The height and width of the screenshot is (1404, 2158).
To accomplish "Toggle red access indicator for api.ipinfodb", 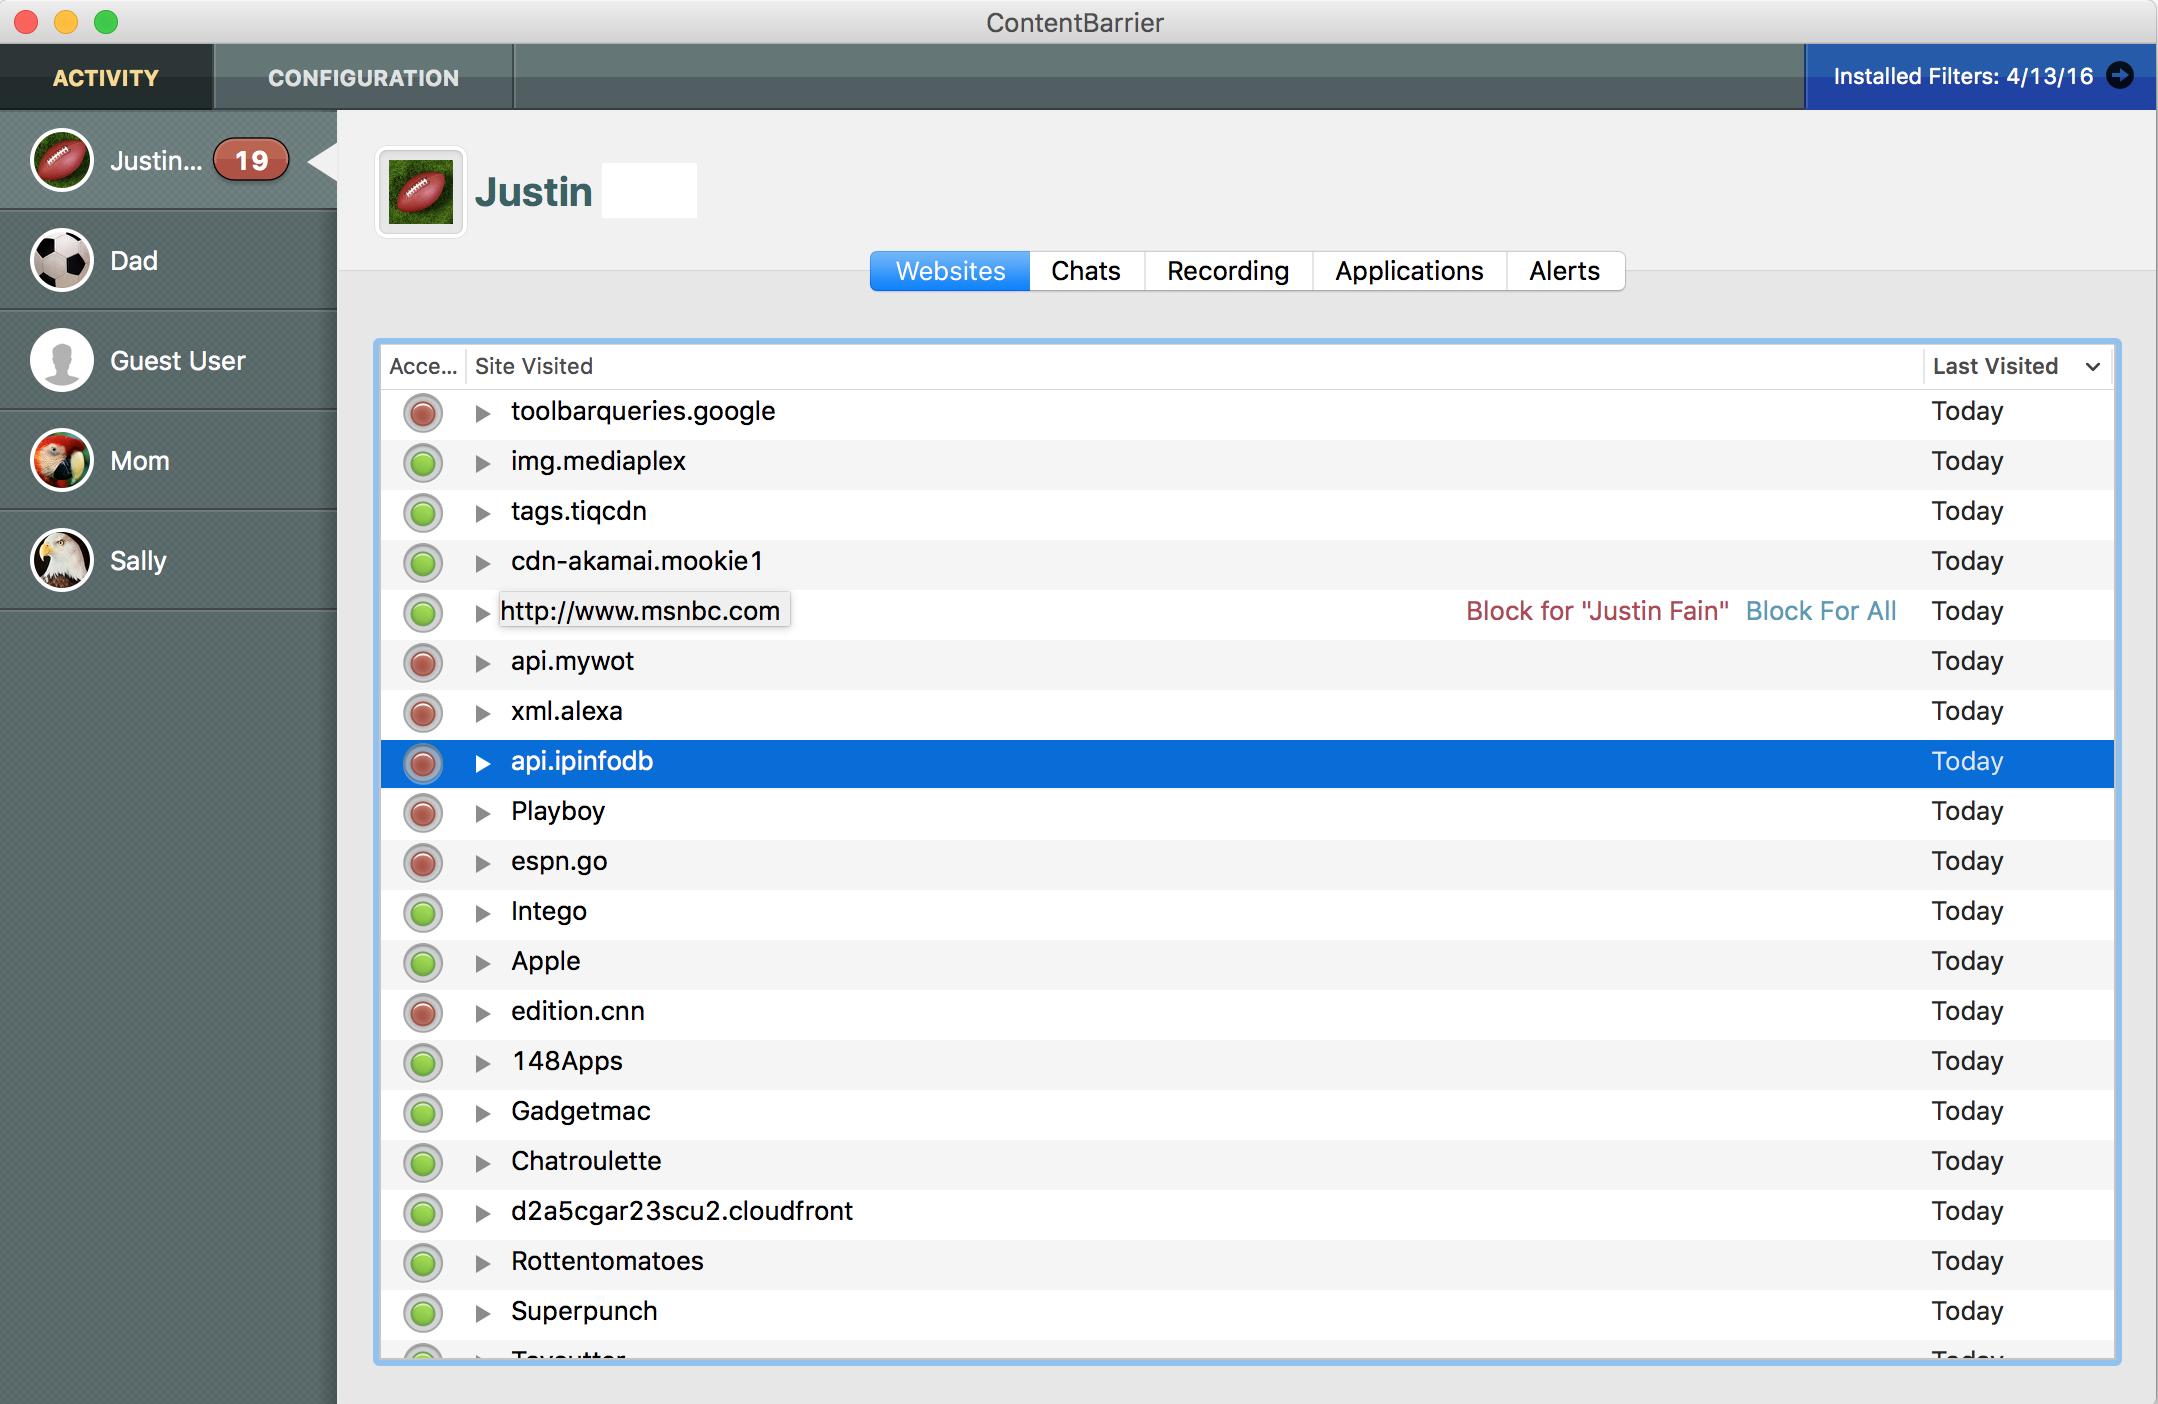I will [423, 762].
